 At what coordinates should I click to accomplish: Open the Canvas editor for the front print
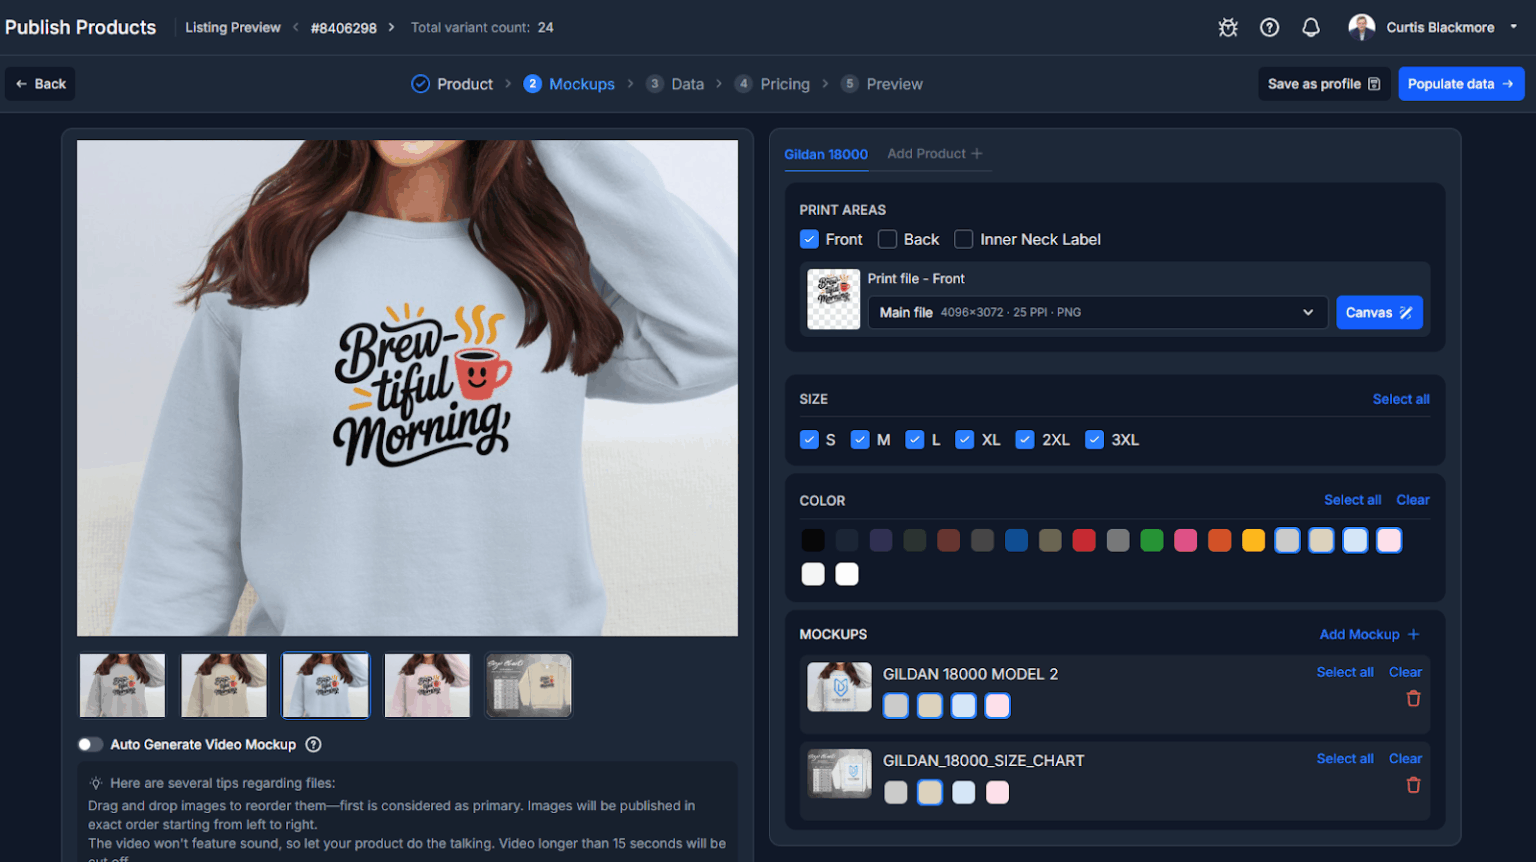[1379, 312]
